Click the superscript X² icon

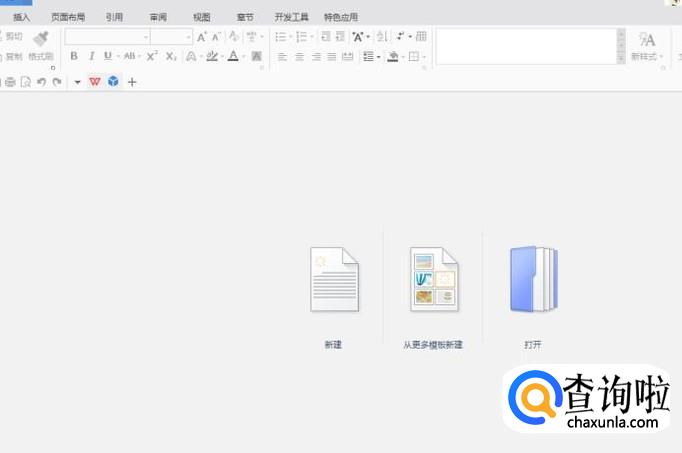pyautogui.click(x=152, y=56)
